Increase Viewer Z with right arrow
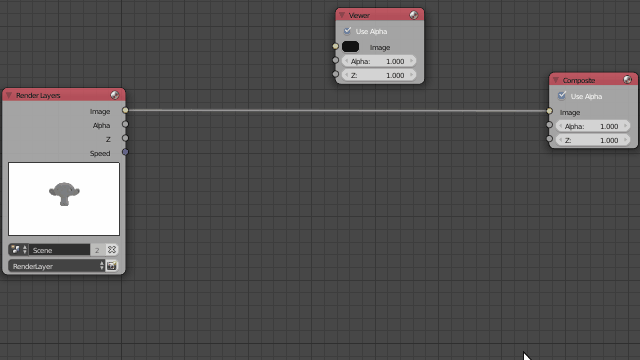Image resolution: width=640 pixels, height=360 pixels. tap(411, 75)
